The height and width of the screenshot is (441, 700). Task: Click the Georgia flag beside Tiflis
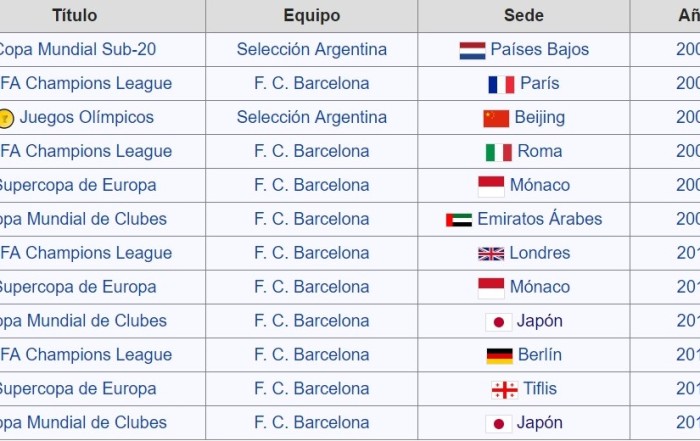pyautogui.click(x=504, y=390)
